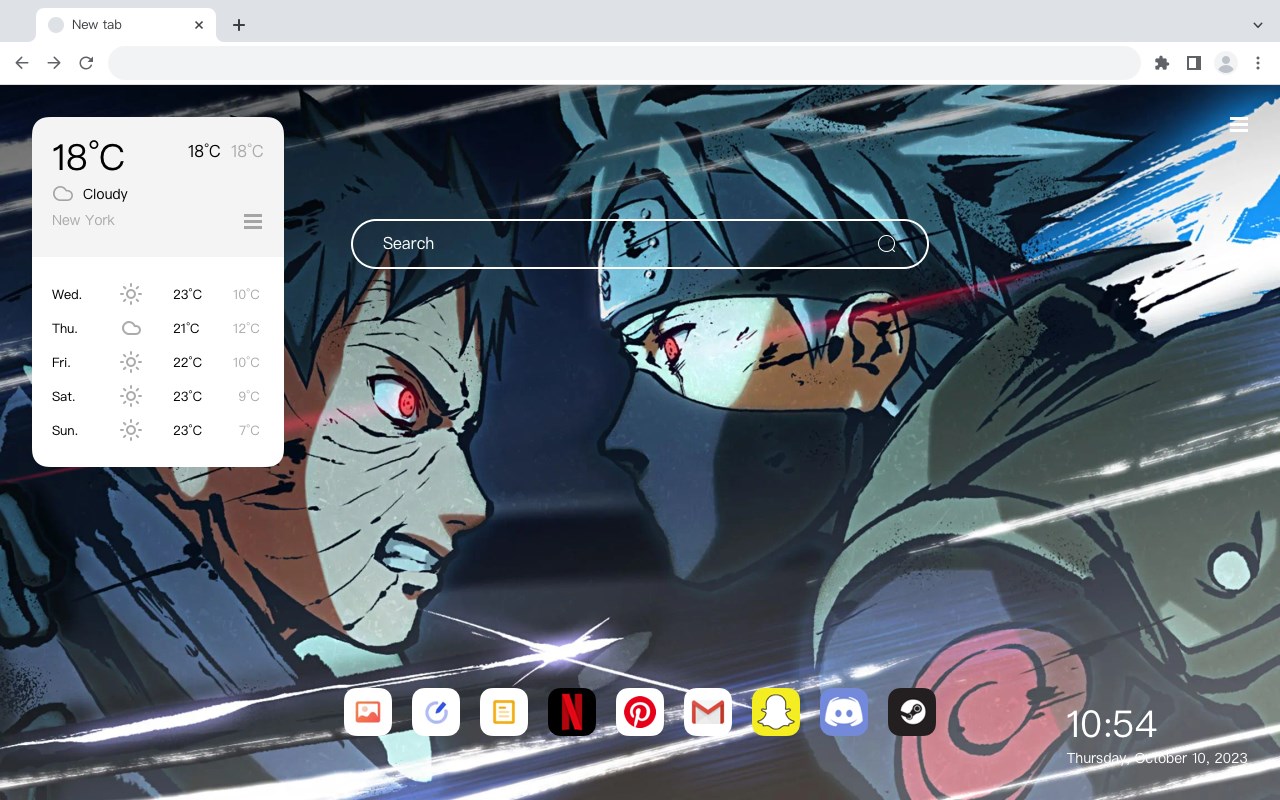Select the New tab tab
Viewport: 1280px width, 800px height.
pos(126,25)
